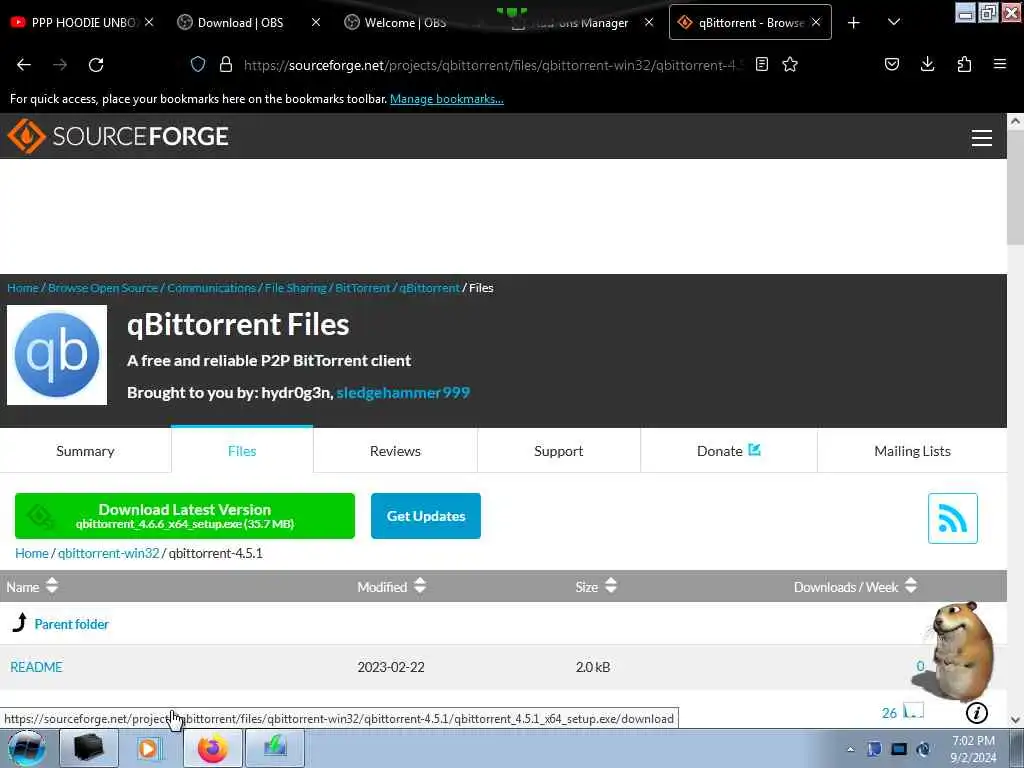This screenshot has height=768, width=1024.
Task: Open File Sharing breadcrumb link
Action: tap(295, 288)
